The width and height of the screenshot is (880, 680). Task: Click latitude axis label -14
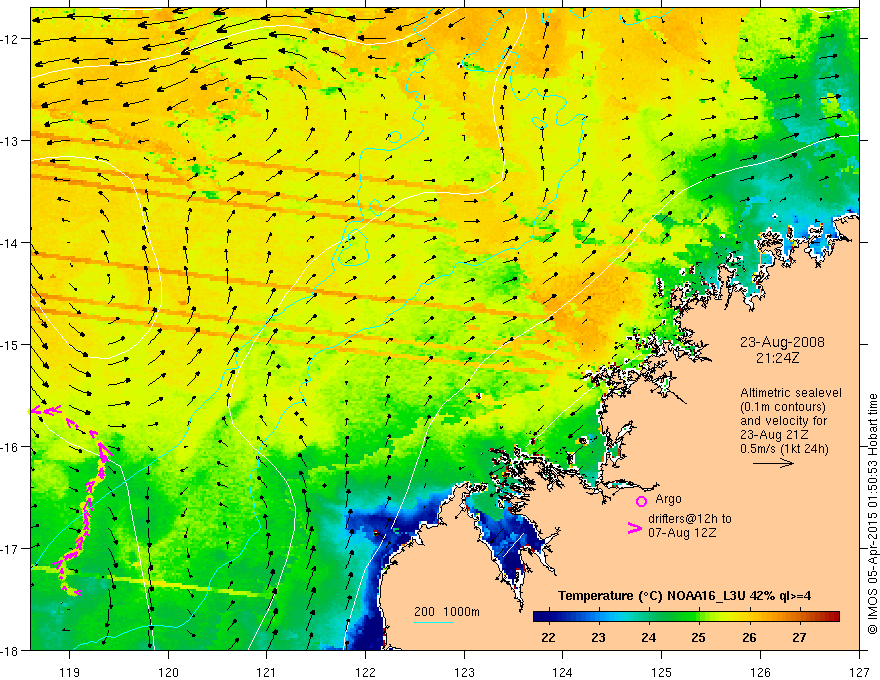(x=11, y=243)
